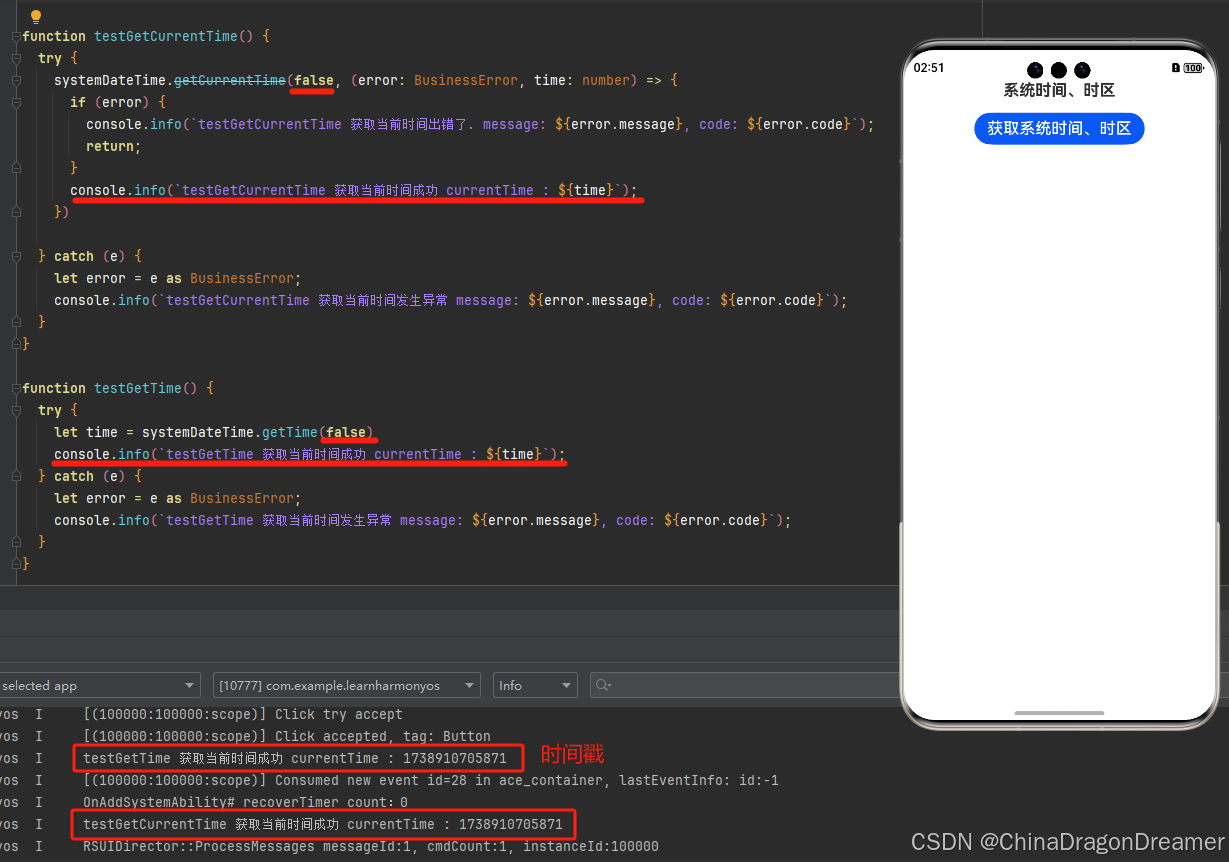The height and width of the screenshot is (862, 1229).
Task: Fold the try block inside testGetTime
Action: pyautogui.click(x=15, y=410)
